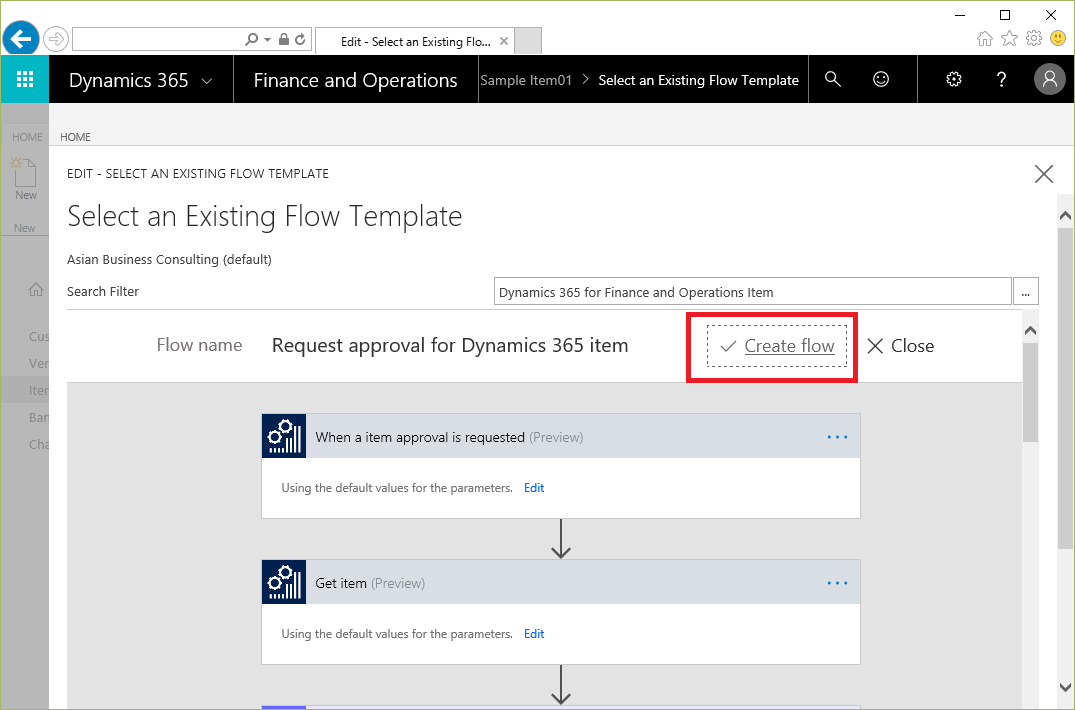Open the address bar dropdown arrow
Image resolution: width=1075 pixels, height=710 pixels.
(267, 40)
